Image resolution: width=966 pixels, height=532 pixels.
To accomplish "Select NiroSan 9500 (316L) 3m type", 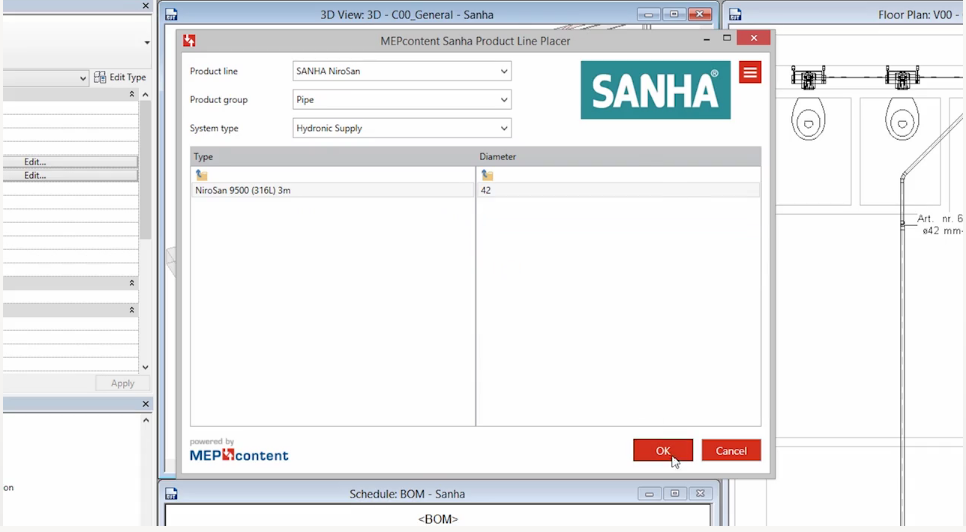I will click(x=243, y=190).
